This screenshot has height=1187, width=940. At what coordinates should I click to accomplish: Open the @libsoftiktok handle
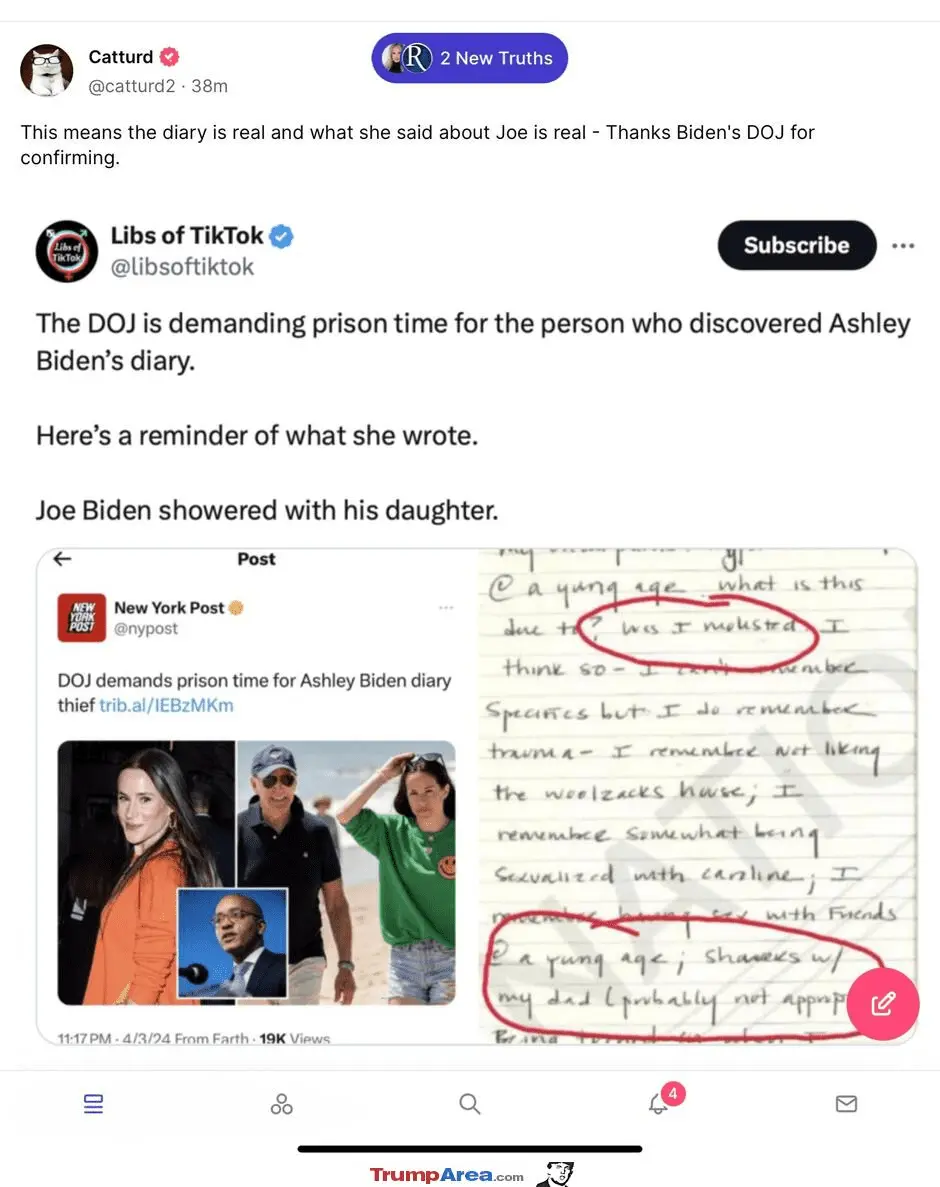pos(182,267)
